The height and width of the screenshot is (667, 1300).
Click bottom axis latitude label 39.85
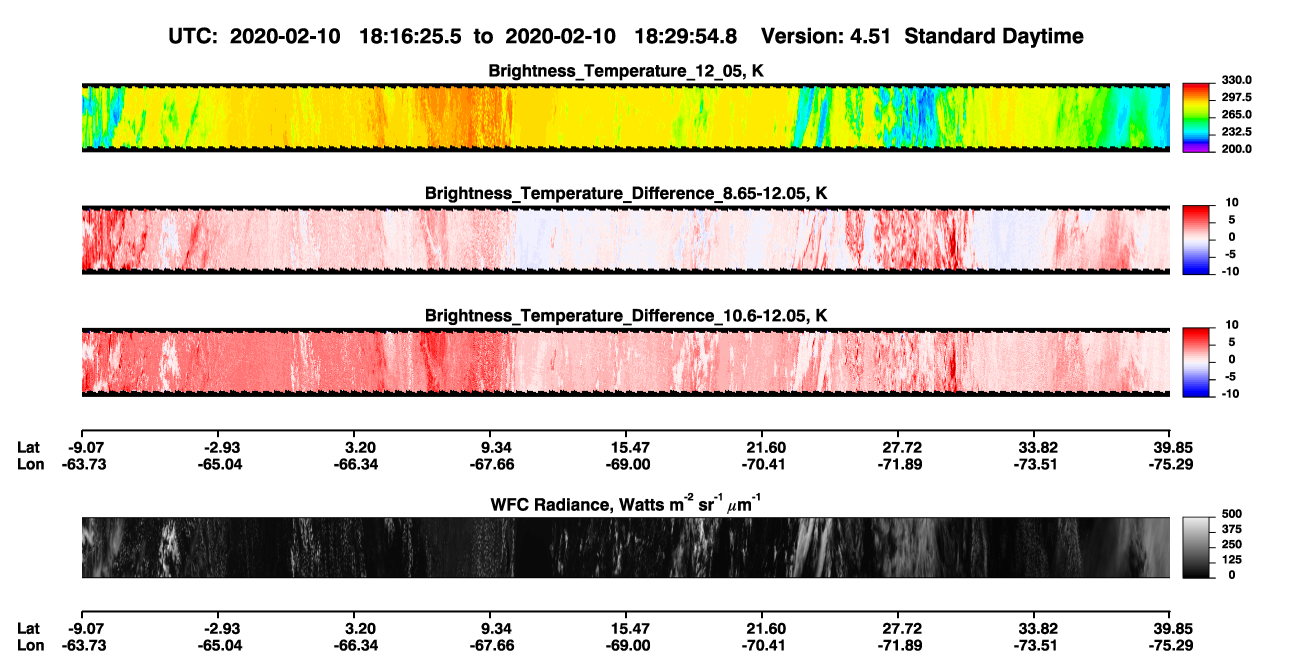pos(1171,628)
